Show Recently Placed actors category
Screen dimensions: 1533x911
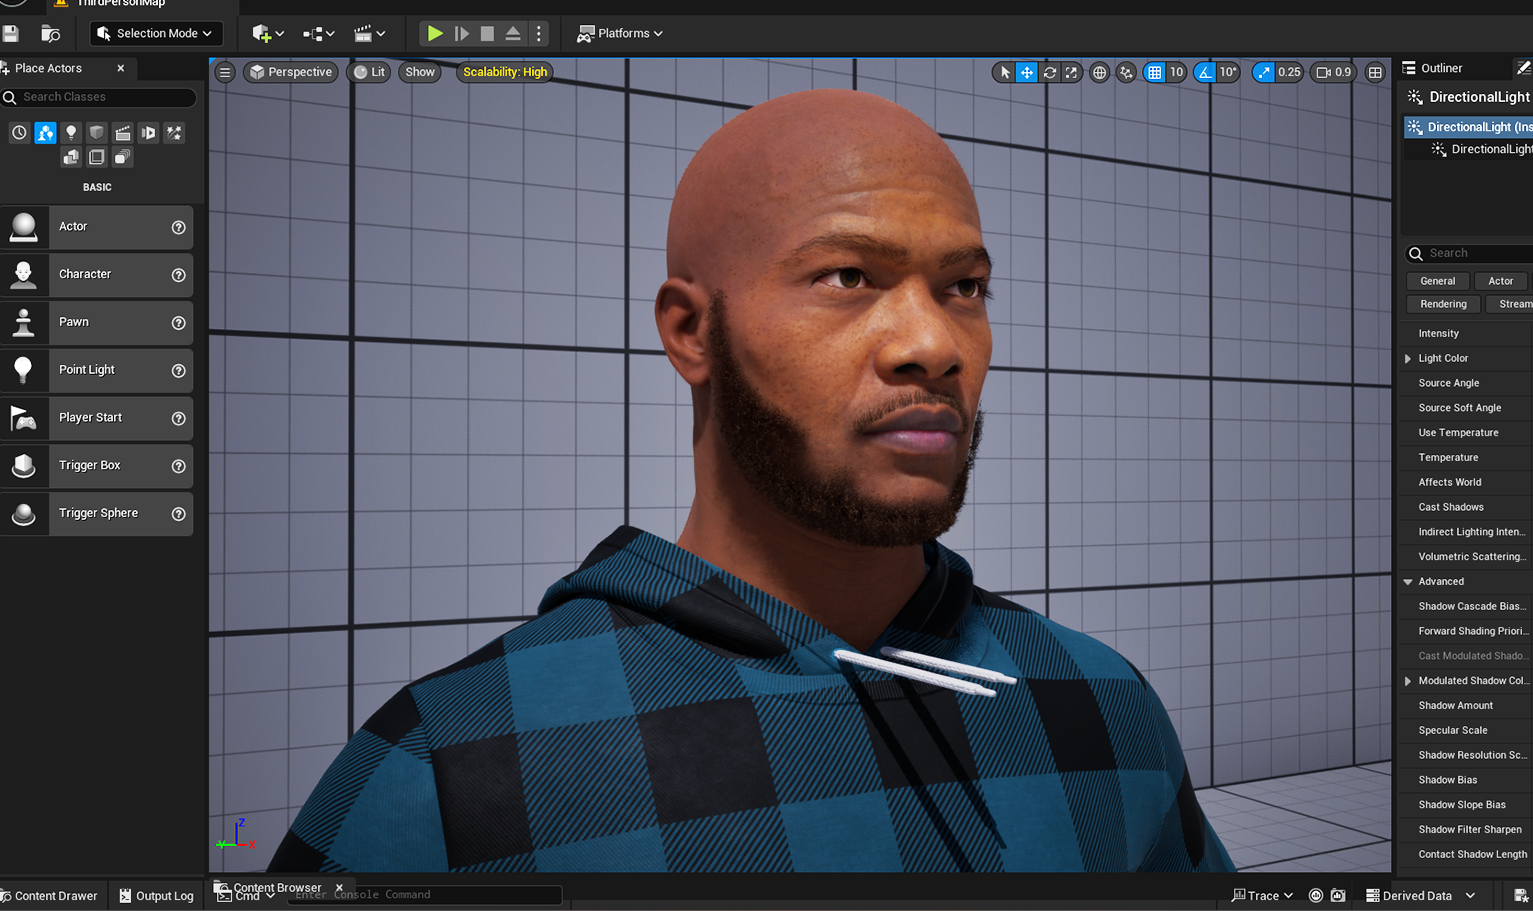pyautogui.click(x=19, y=132)
